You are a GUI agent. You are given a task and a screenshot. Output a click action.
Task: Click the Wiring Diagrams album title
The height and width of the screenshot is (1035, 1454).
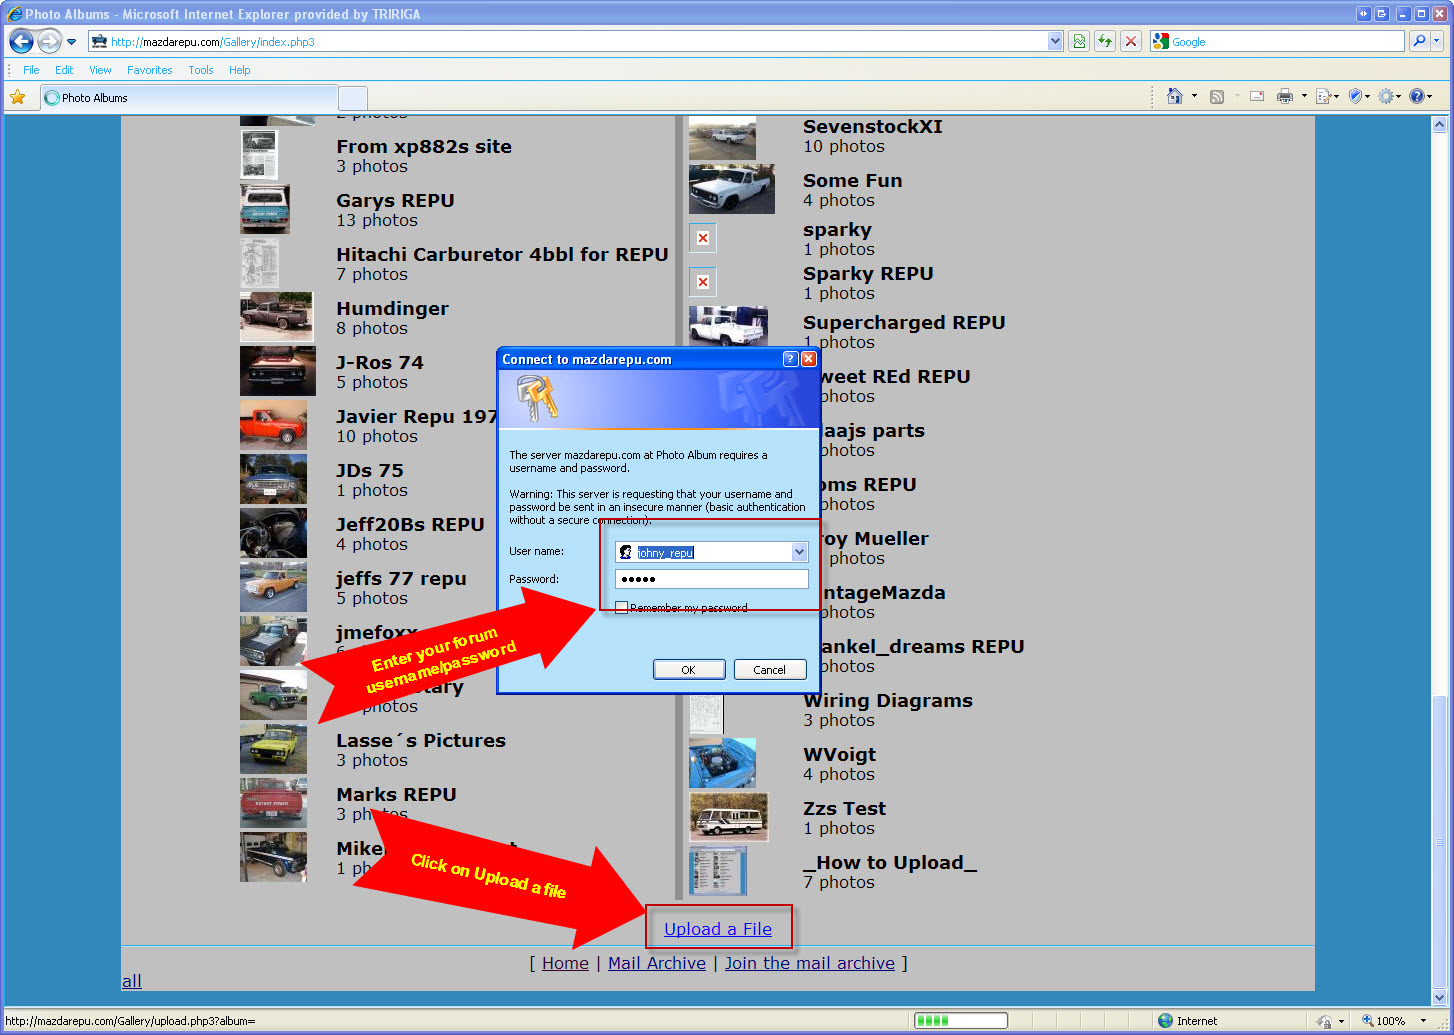coord(888,700)
